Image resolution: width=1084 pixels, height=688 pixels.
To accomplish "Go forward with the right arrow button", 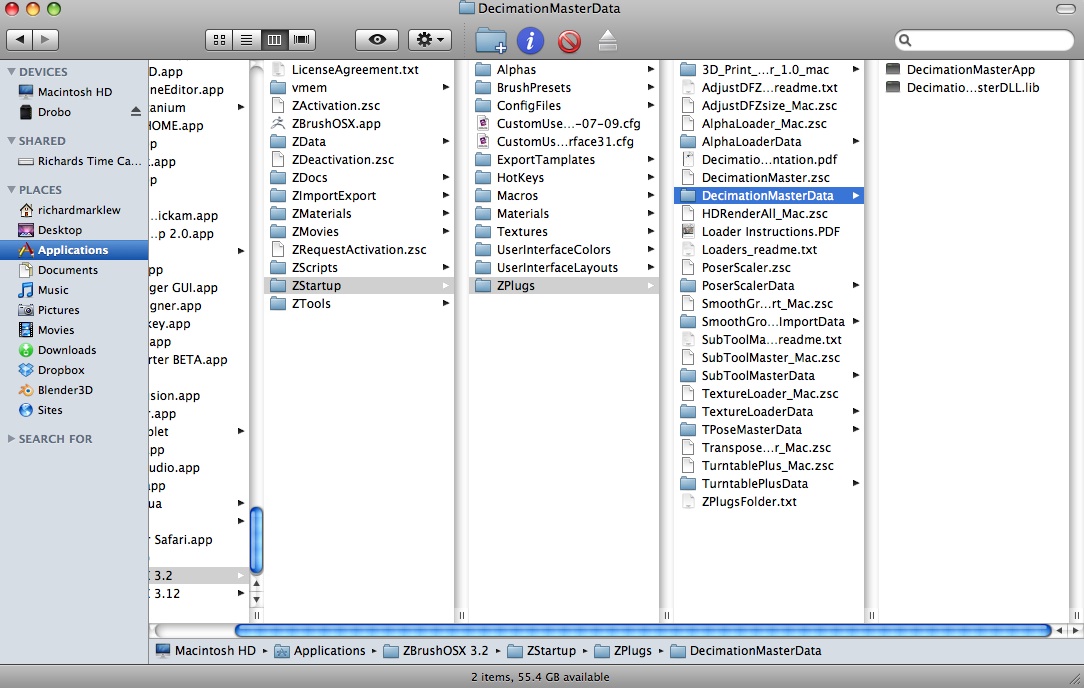I will (46, 39).
